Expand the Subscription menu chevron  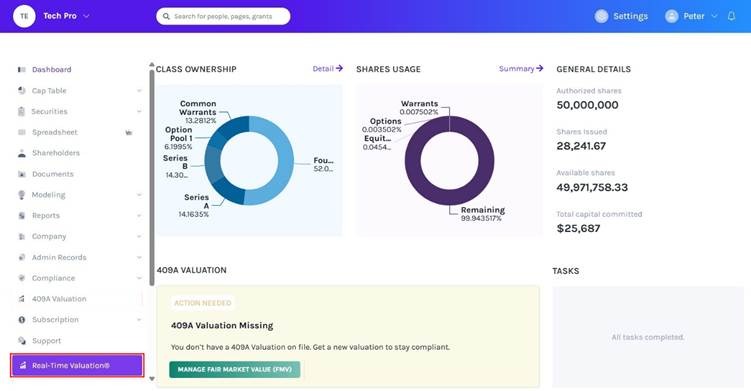pyautogui.click(x=139, y=320)
